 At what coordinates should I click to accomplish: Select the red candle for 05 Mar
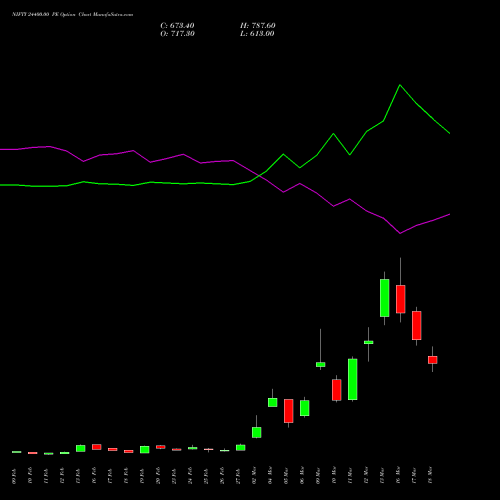[288, 411]
